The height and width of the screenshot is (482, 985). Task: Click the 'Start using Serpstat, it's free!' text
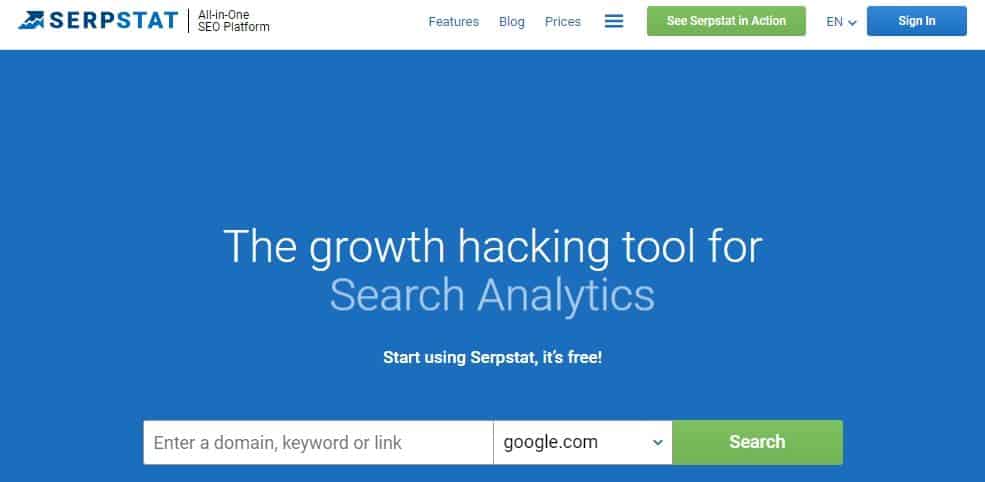(492, 357)
